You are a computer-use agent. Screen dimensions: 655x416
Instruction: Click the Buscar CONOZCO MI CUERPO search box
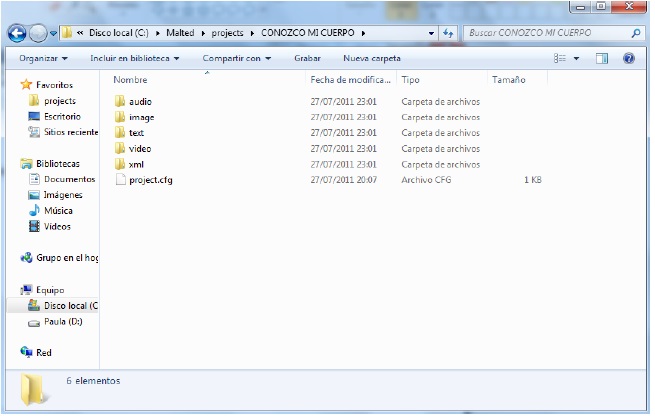545,33
